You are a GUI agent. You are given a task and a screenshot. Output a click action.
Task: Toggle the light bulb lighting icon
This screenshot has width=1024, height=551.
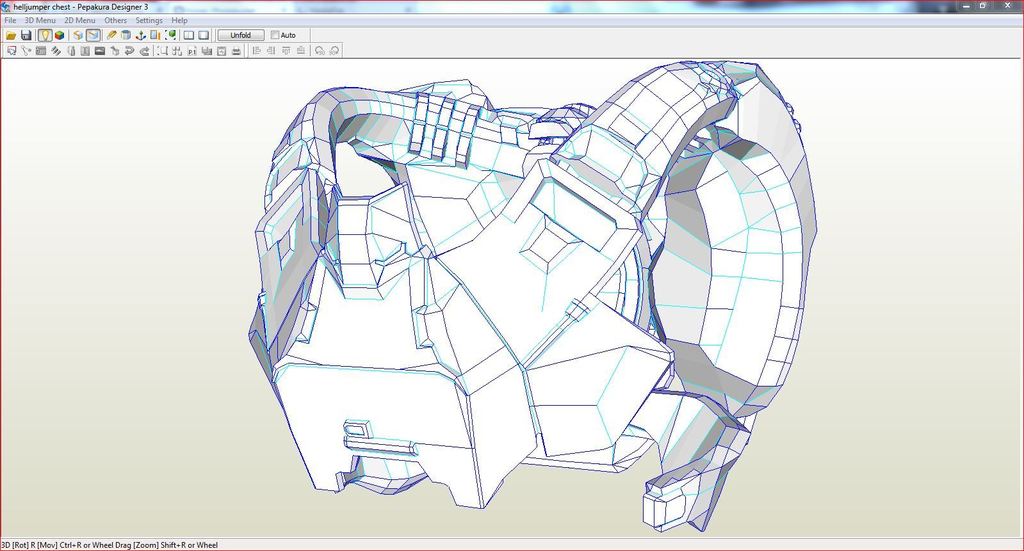(x=45, y=35)
